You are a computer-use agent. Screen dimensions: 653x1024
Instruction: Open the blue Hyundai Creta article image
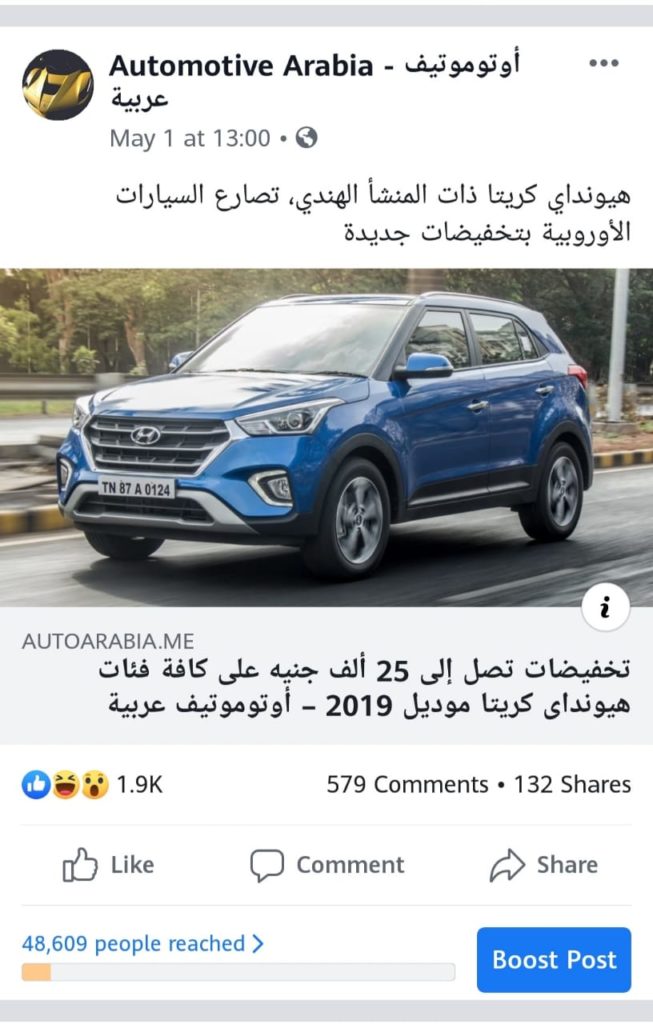[326, 438]
